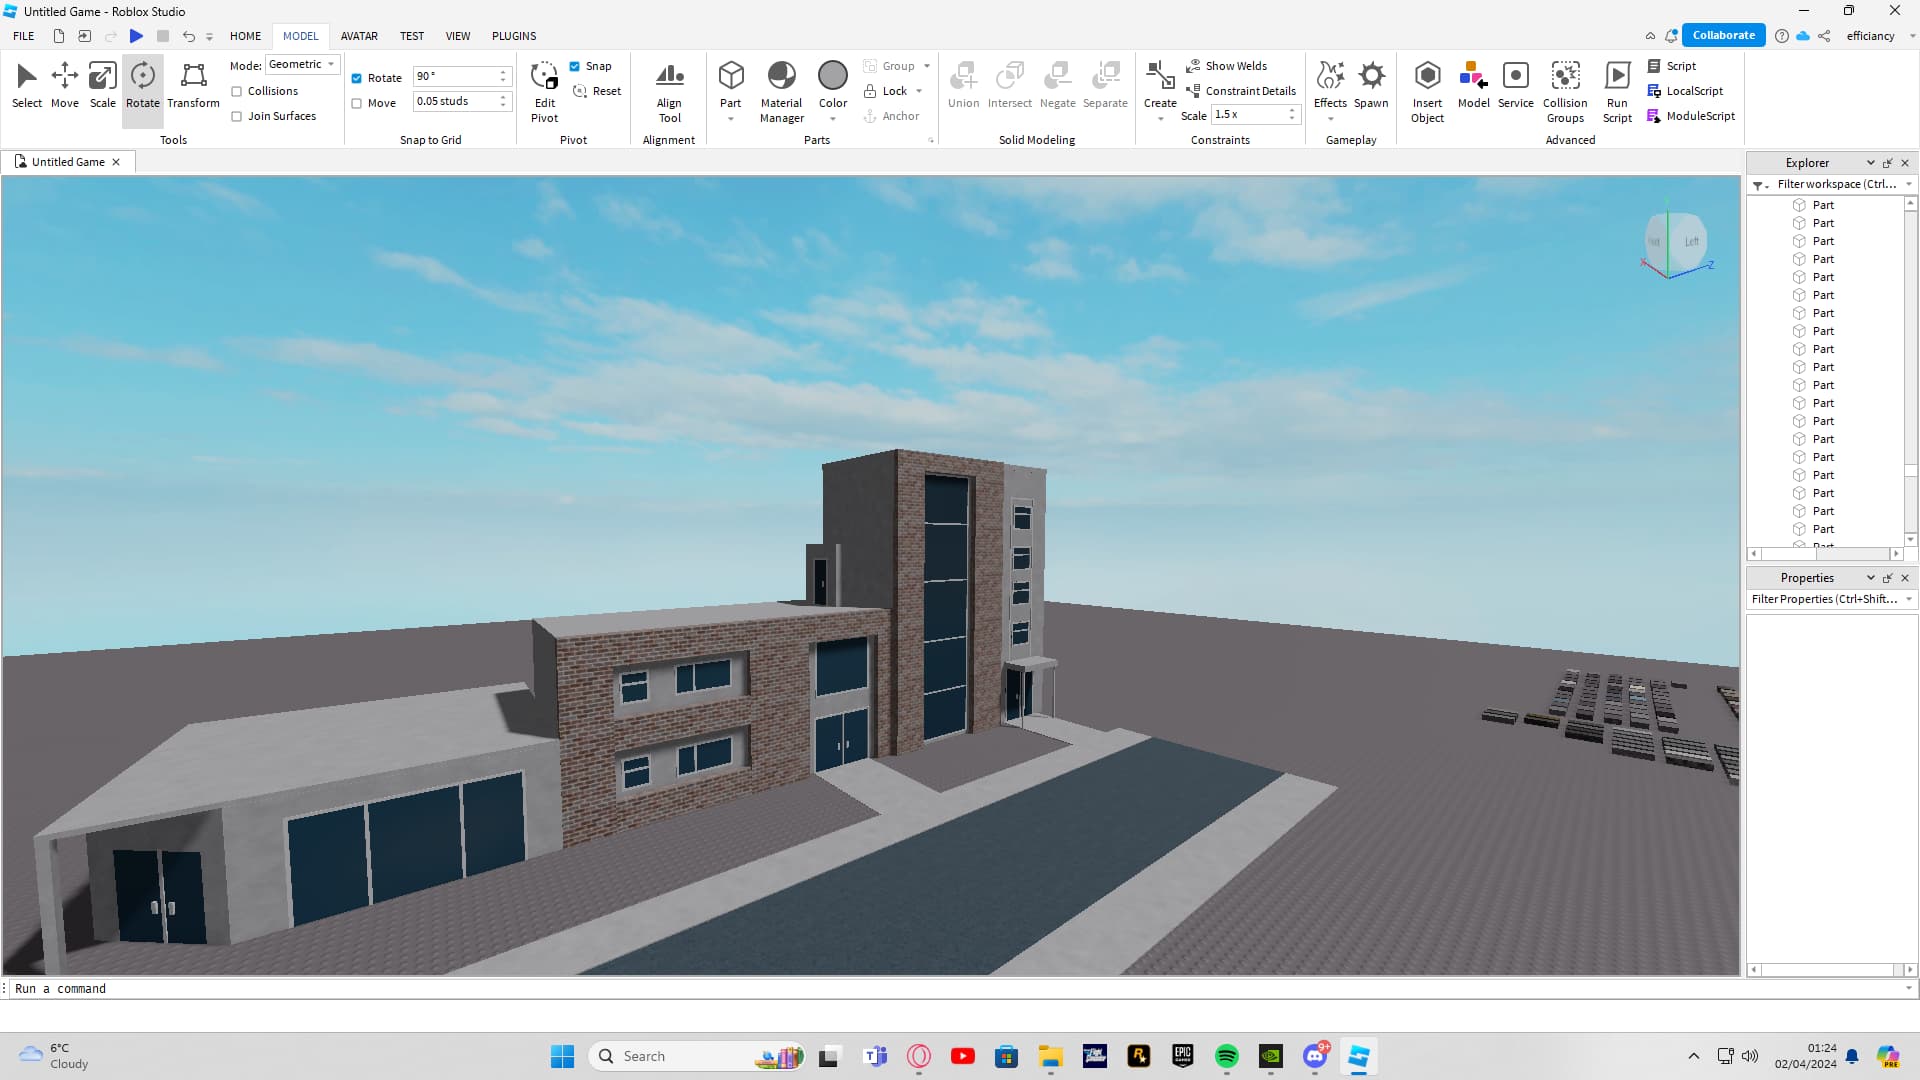Open the Mode Geometric dropdown

[x=303, y=64]
